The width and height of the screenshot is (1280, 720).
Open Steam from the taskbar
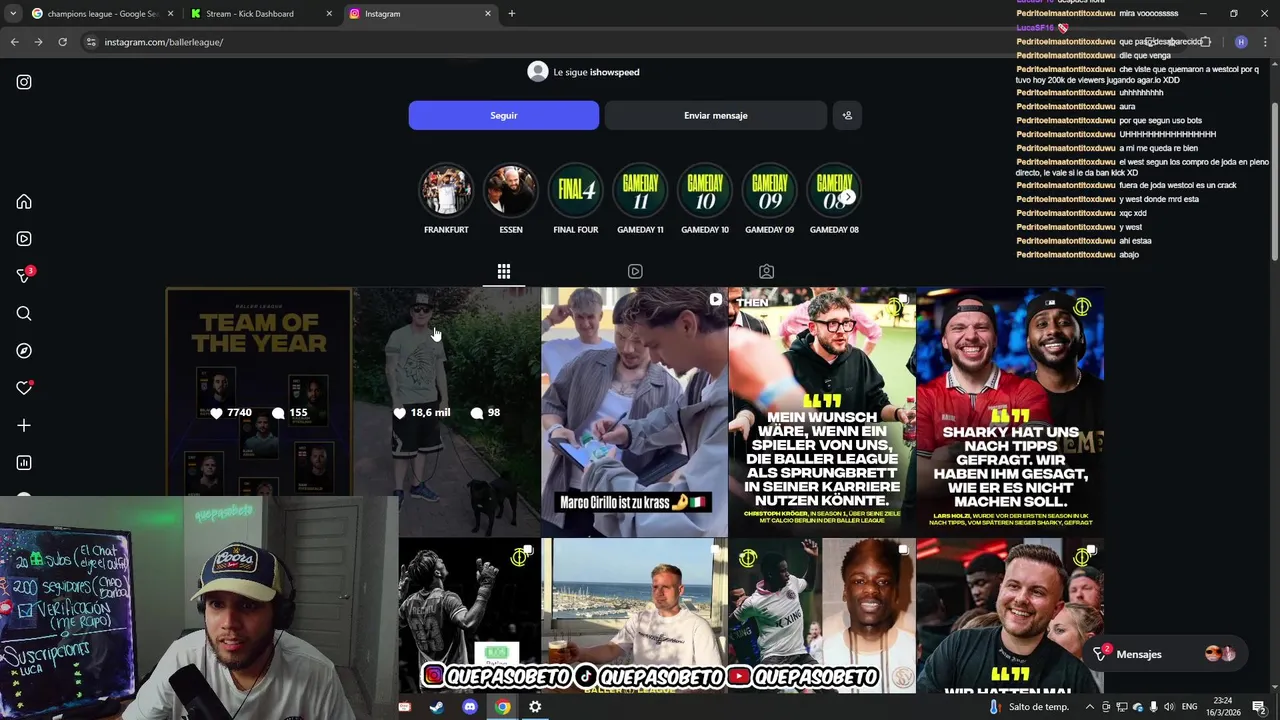[437, 707]
